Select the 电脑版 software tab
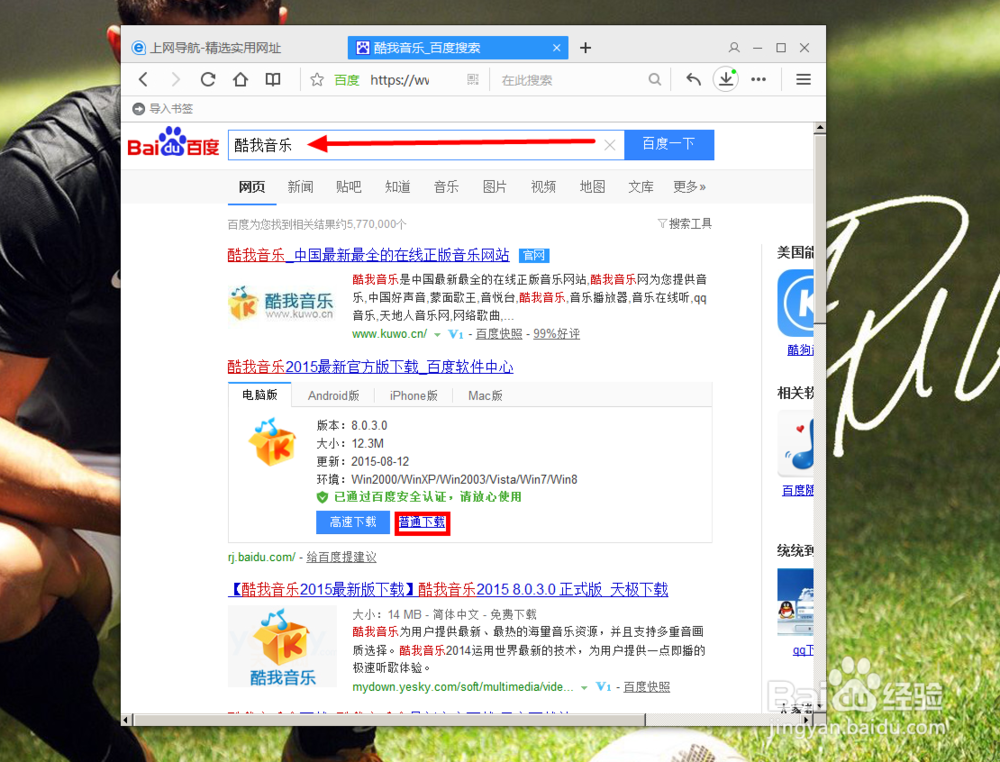 point(260,395)
